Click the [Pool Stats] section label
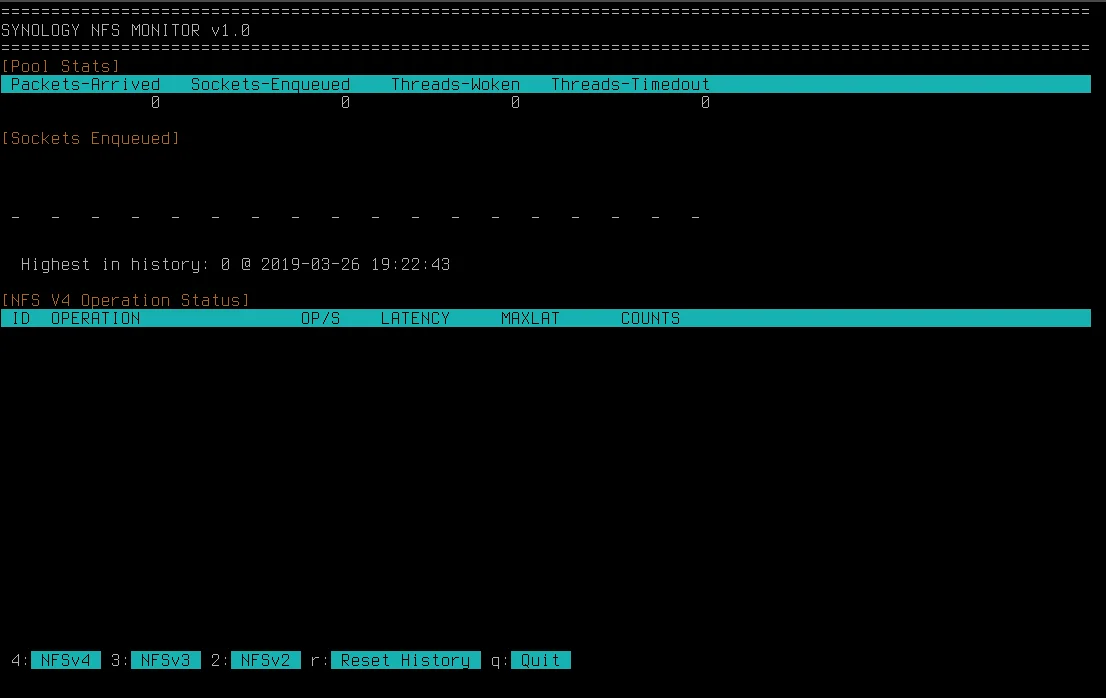Image resolution: width=1106 pixels, height=698 pixels. coord(61,66)
